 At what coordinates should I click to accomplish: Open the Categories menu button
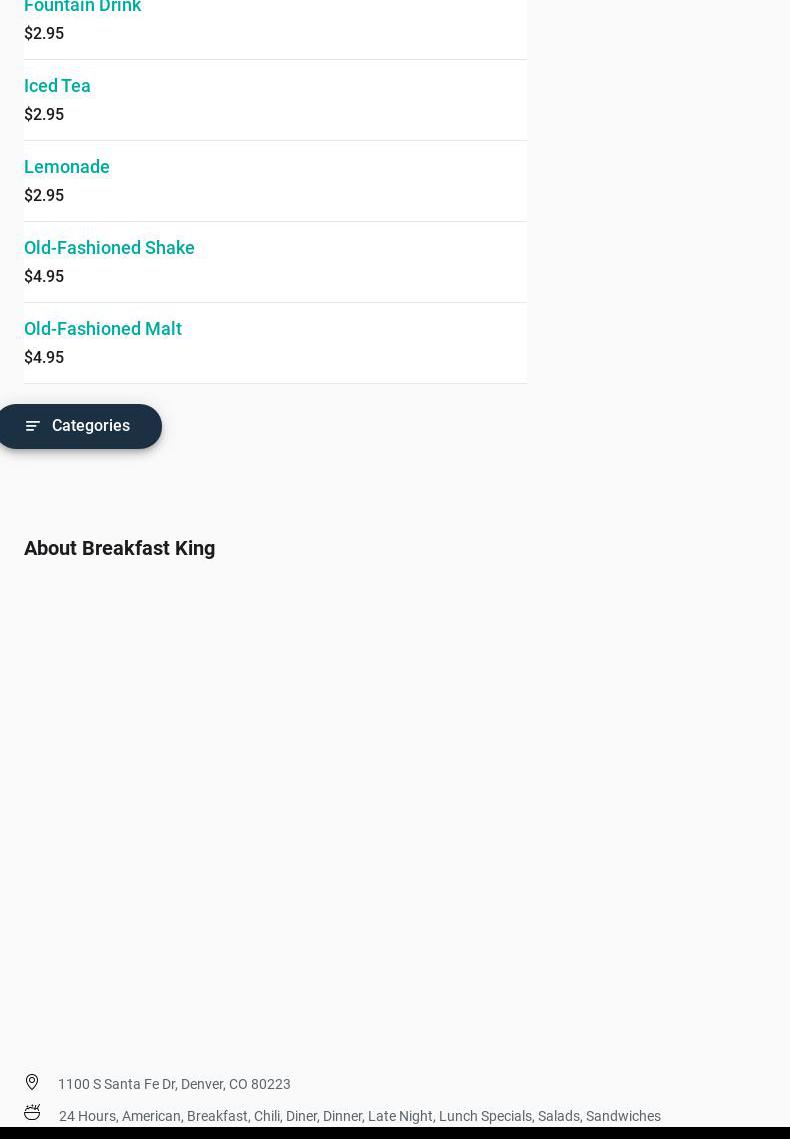80,426
